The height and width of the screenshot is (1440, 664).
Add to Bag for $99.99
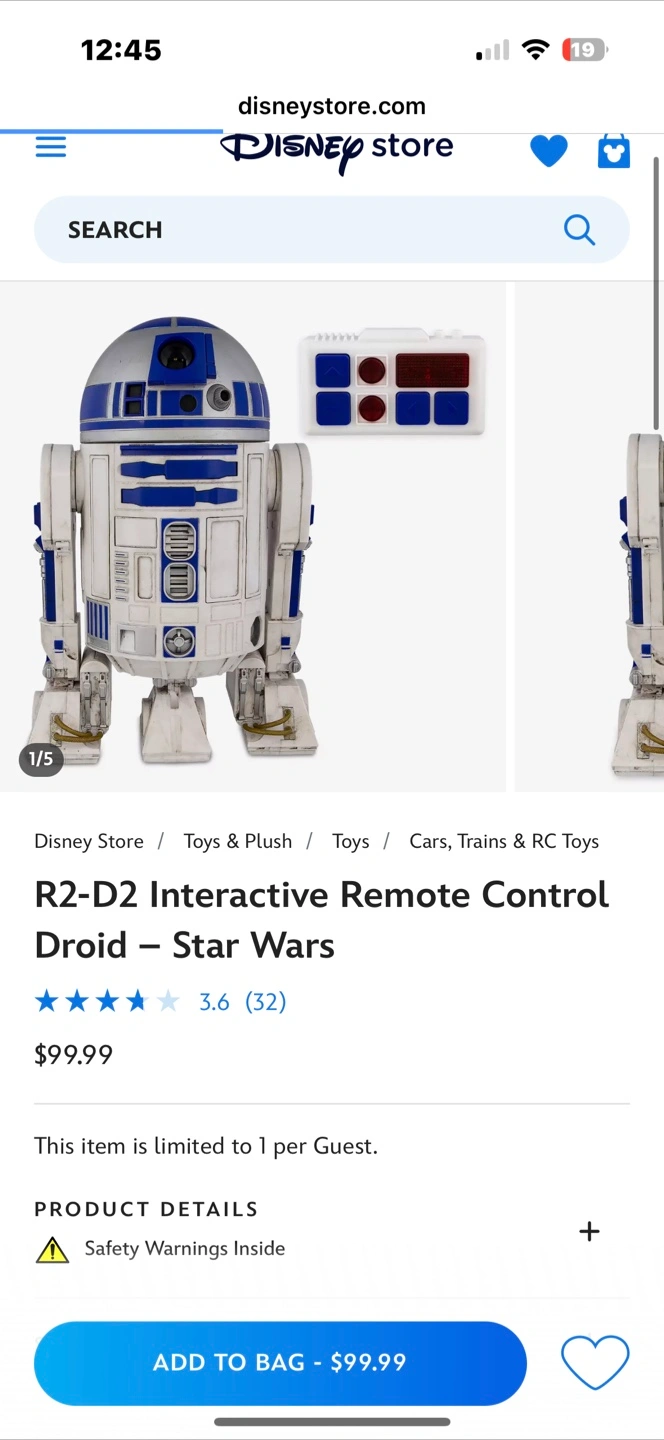click(x=280, y=1363)
